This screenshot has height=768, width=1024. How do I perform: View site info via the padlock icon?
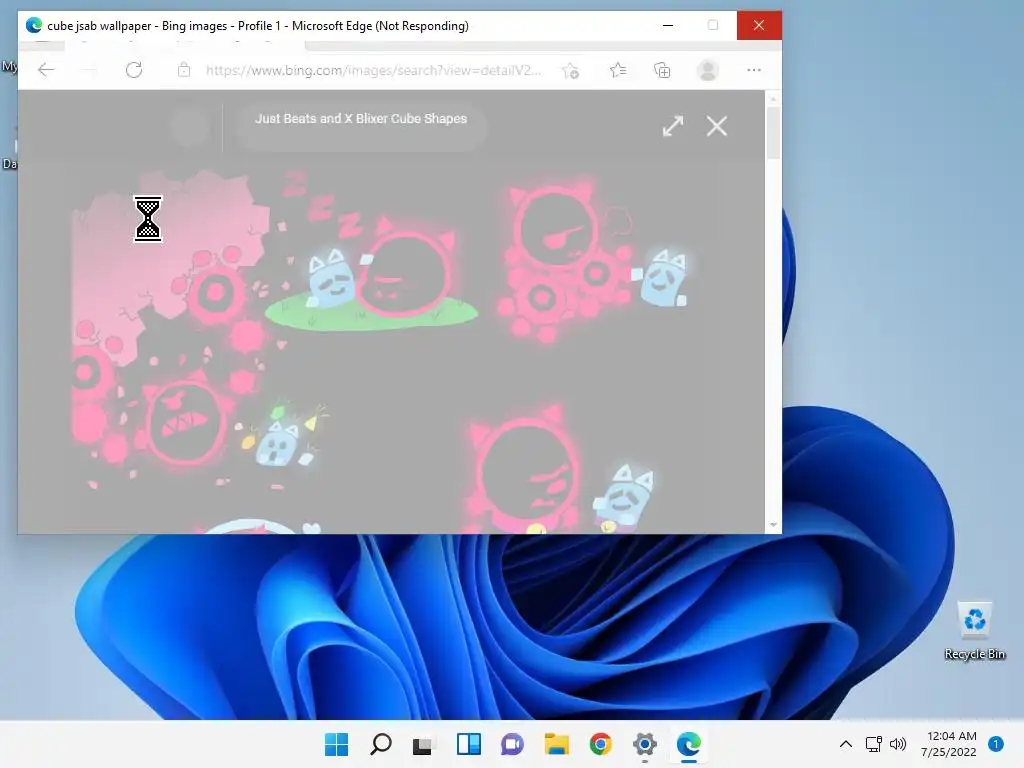point(184,70)
